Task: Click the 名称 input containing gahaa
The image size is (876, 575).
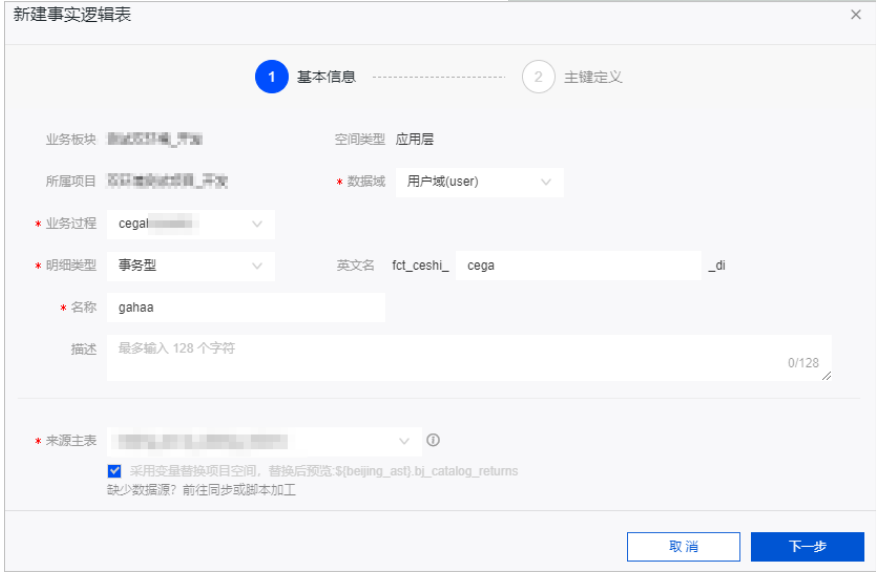Action: tap(246, 307)
